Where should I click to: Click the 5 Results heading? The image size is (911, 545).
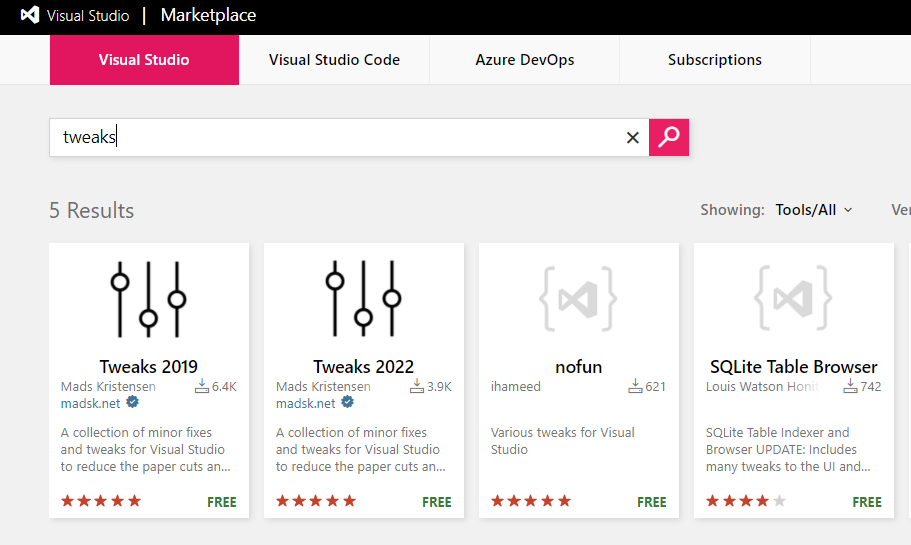click(91, 210)
